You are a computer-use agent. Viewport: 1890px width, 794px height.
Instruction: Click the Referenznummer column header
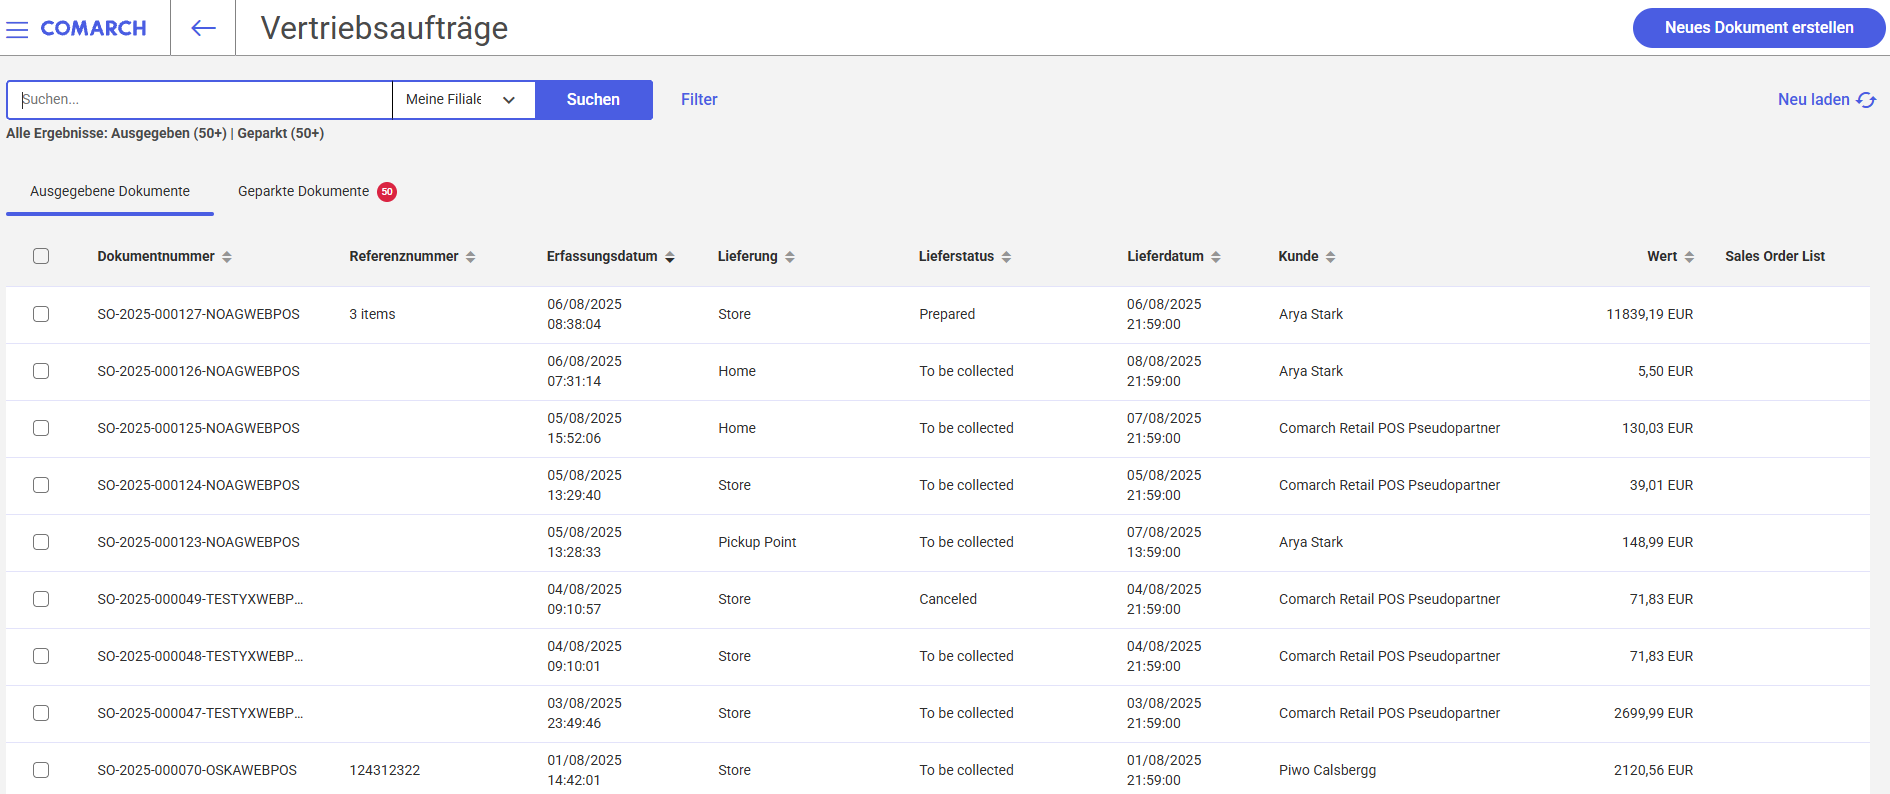[404, 256]
